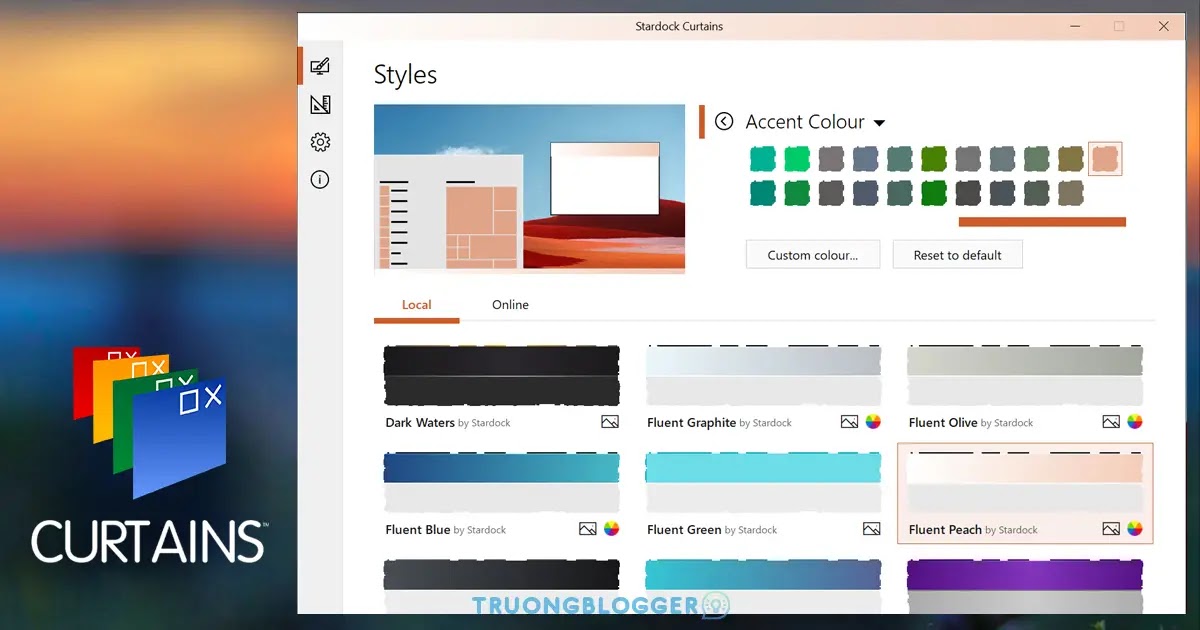
Task: Click the 'Fluent Blue' style name
Action: coord(418,530)
